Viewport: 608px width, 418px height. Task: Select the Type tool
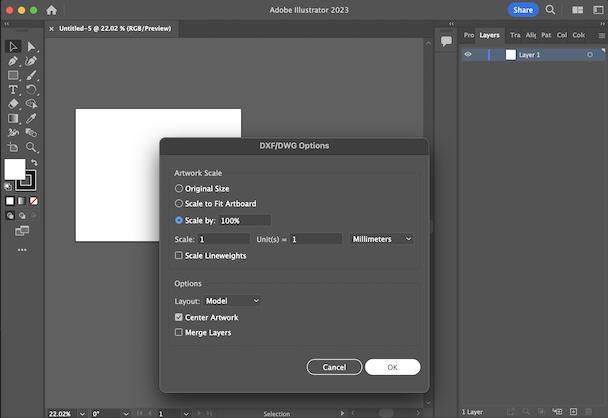[x=13, y=90]
